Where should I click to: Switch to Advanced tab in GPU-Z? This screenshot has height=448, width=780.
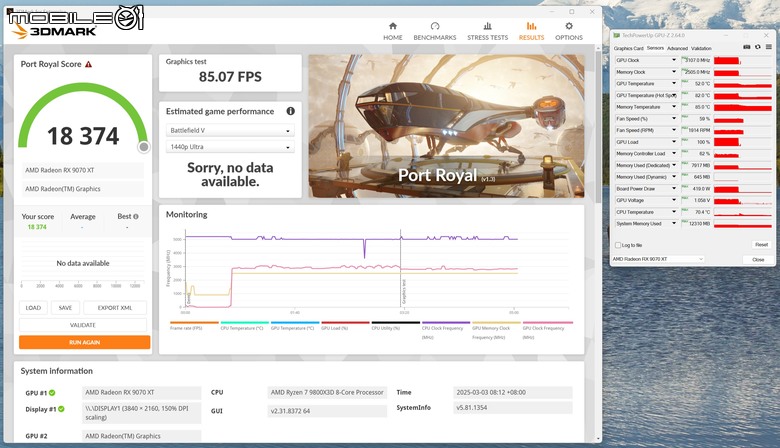tap(677, 48)
